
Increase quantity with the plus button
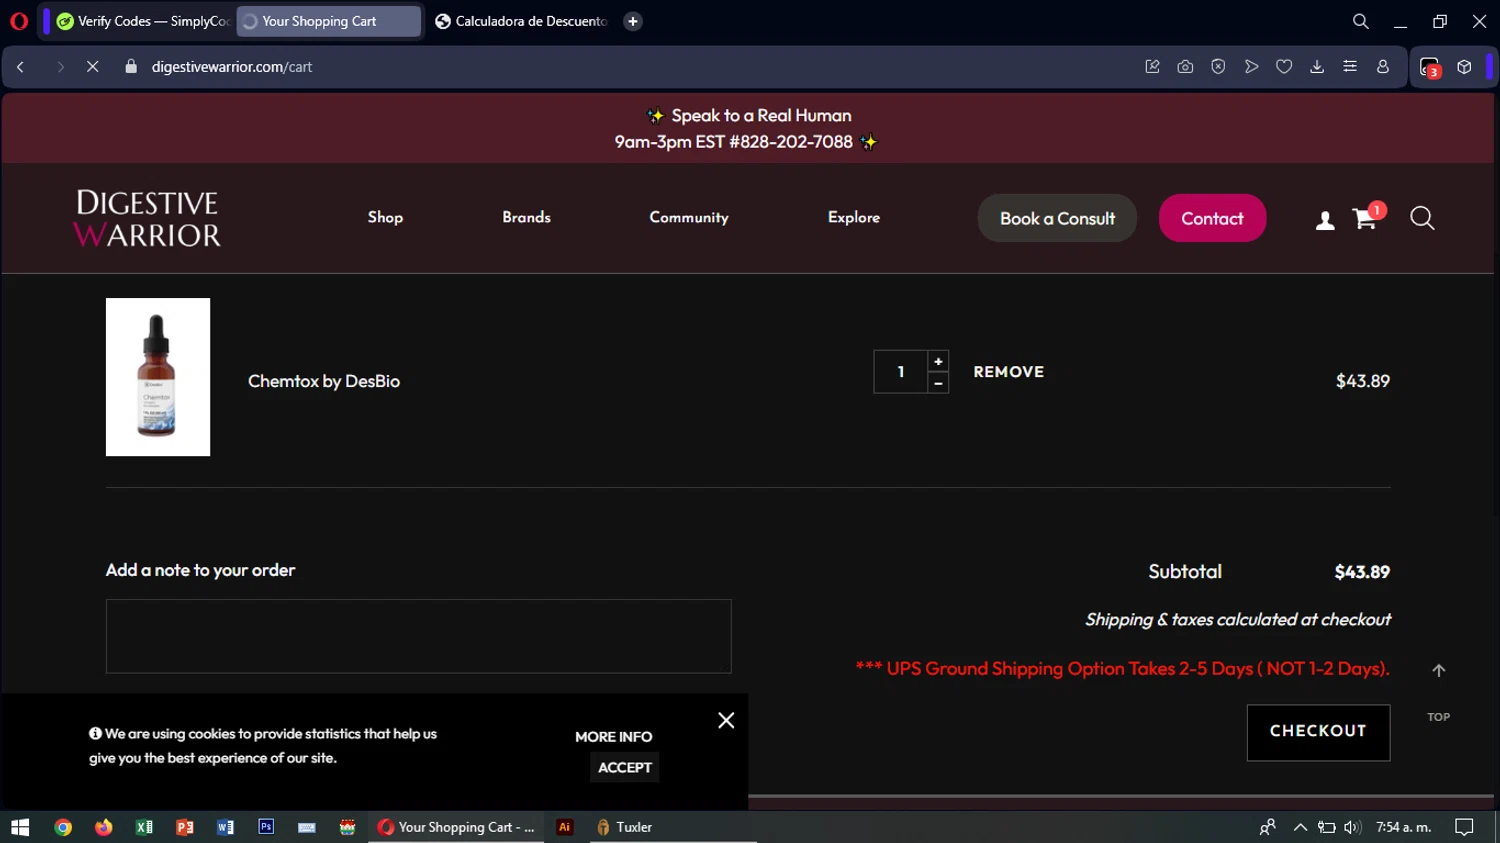(938, 361)
